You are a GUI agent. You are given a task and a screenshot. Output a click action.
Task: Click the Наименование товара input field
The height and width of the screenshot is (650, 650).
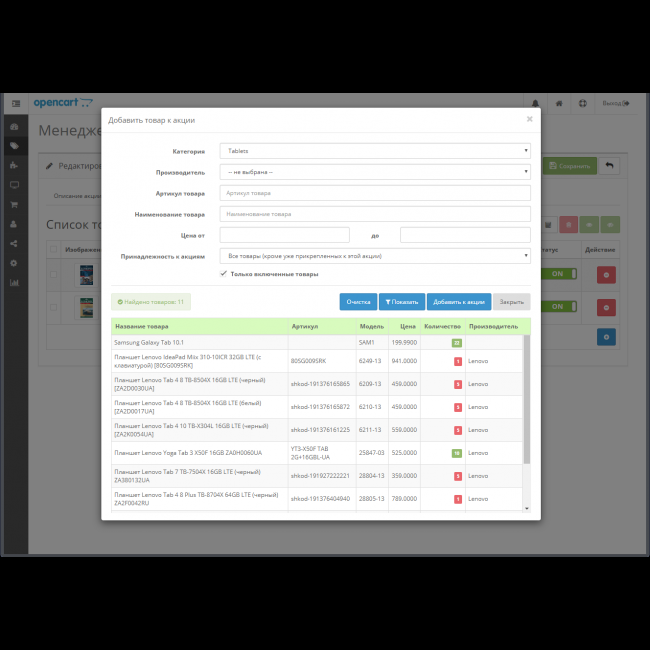(x=374, y=214)
